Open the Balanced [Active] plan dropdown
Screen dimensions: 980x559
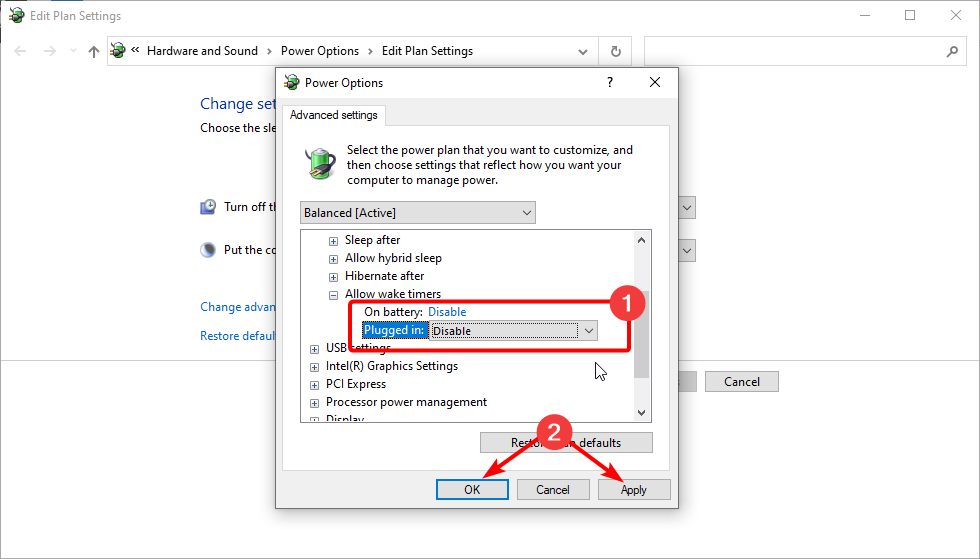[x=418, y=213]
